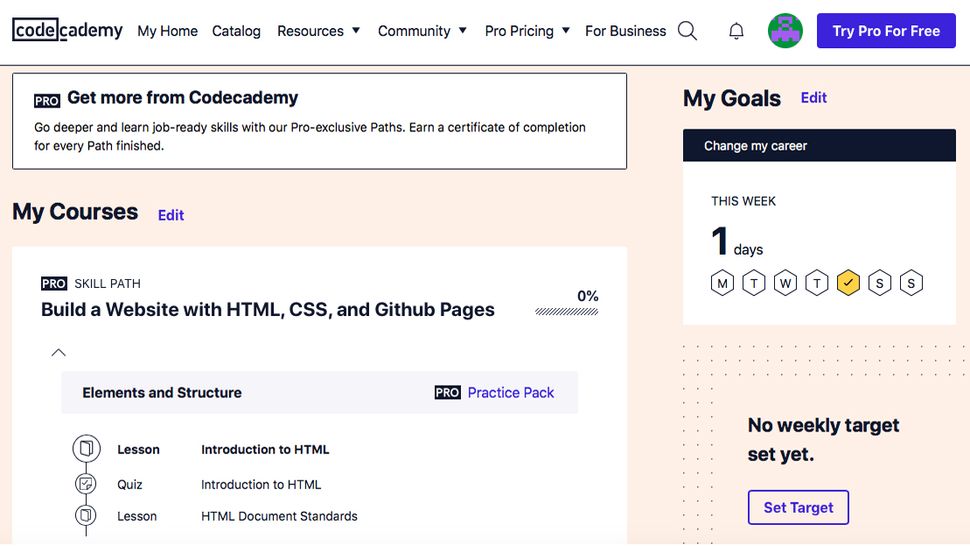The height and width of the screenshot is (546, 970).
Task: Click the PRO badge in Get more banner
Action: 47,100
